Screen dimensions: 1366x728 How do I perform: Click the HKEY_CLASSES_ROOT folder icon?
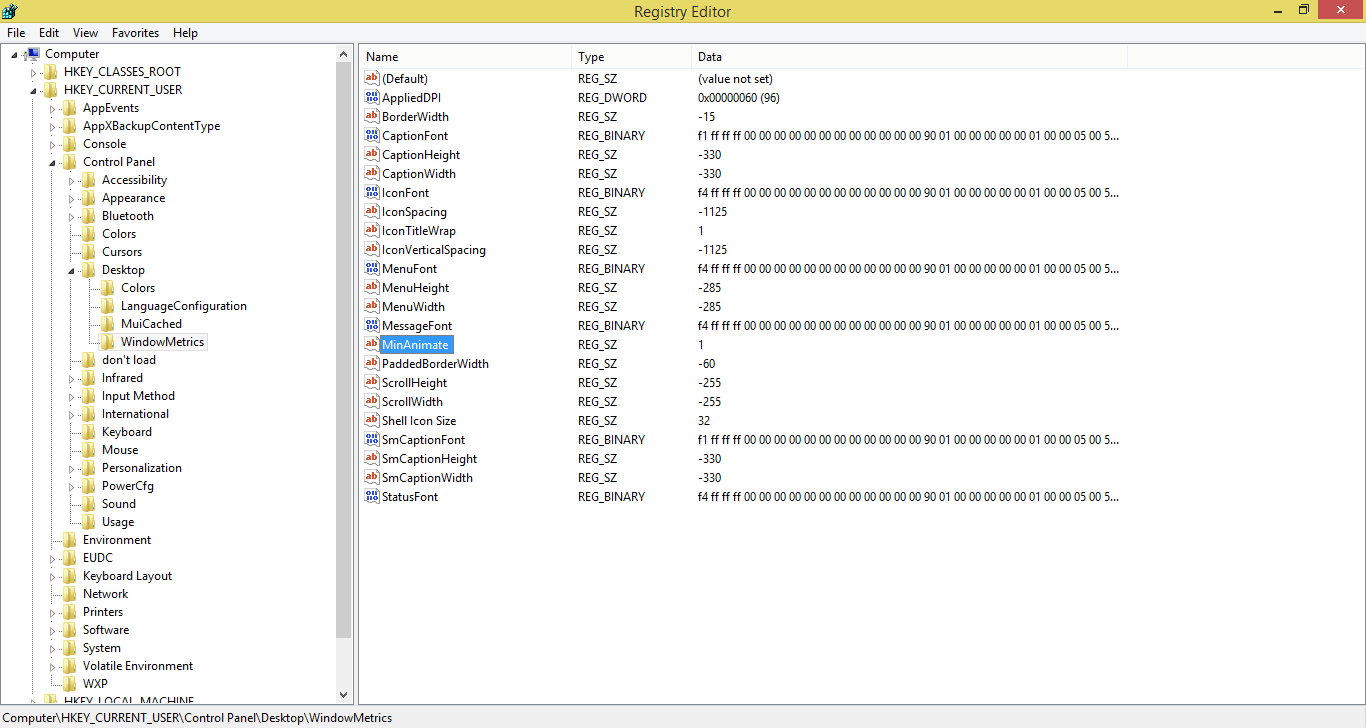coord(51,72)
